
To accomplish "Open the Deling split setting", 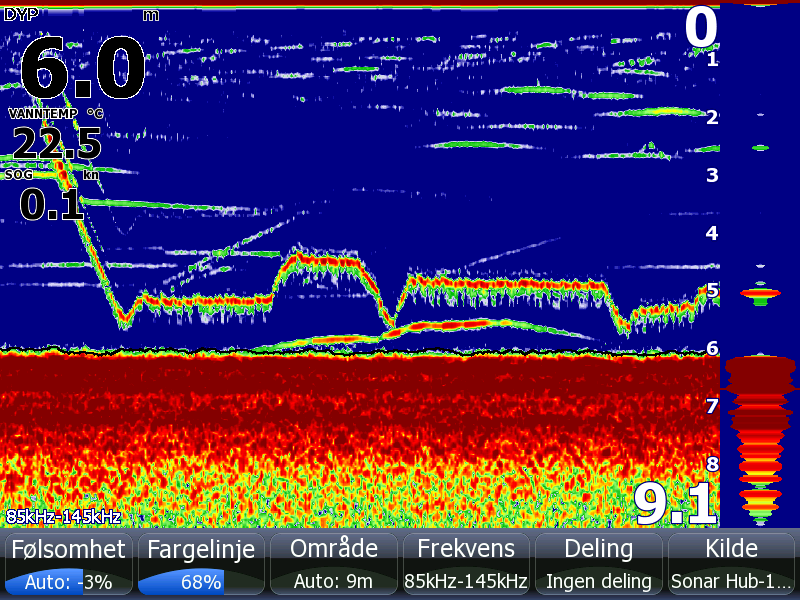I will 598,564.
